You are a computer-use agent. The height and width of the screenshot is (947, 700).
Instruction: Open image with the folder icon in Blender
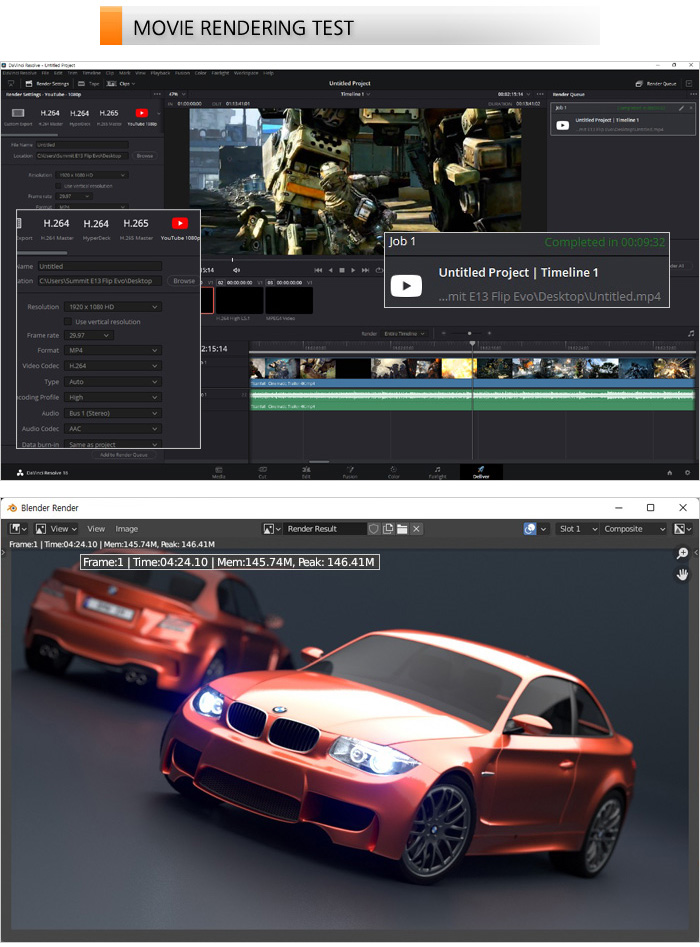coord(402,528)
